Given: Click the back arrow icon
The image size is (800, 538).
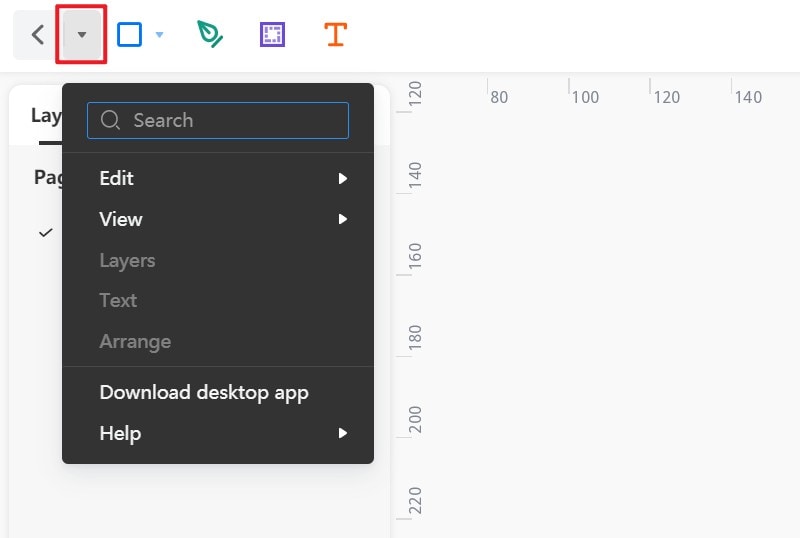Looking at the screenshot, I should tap(38, 35).
